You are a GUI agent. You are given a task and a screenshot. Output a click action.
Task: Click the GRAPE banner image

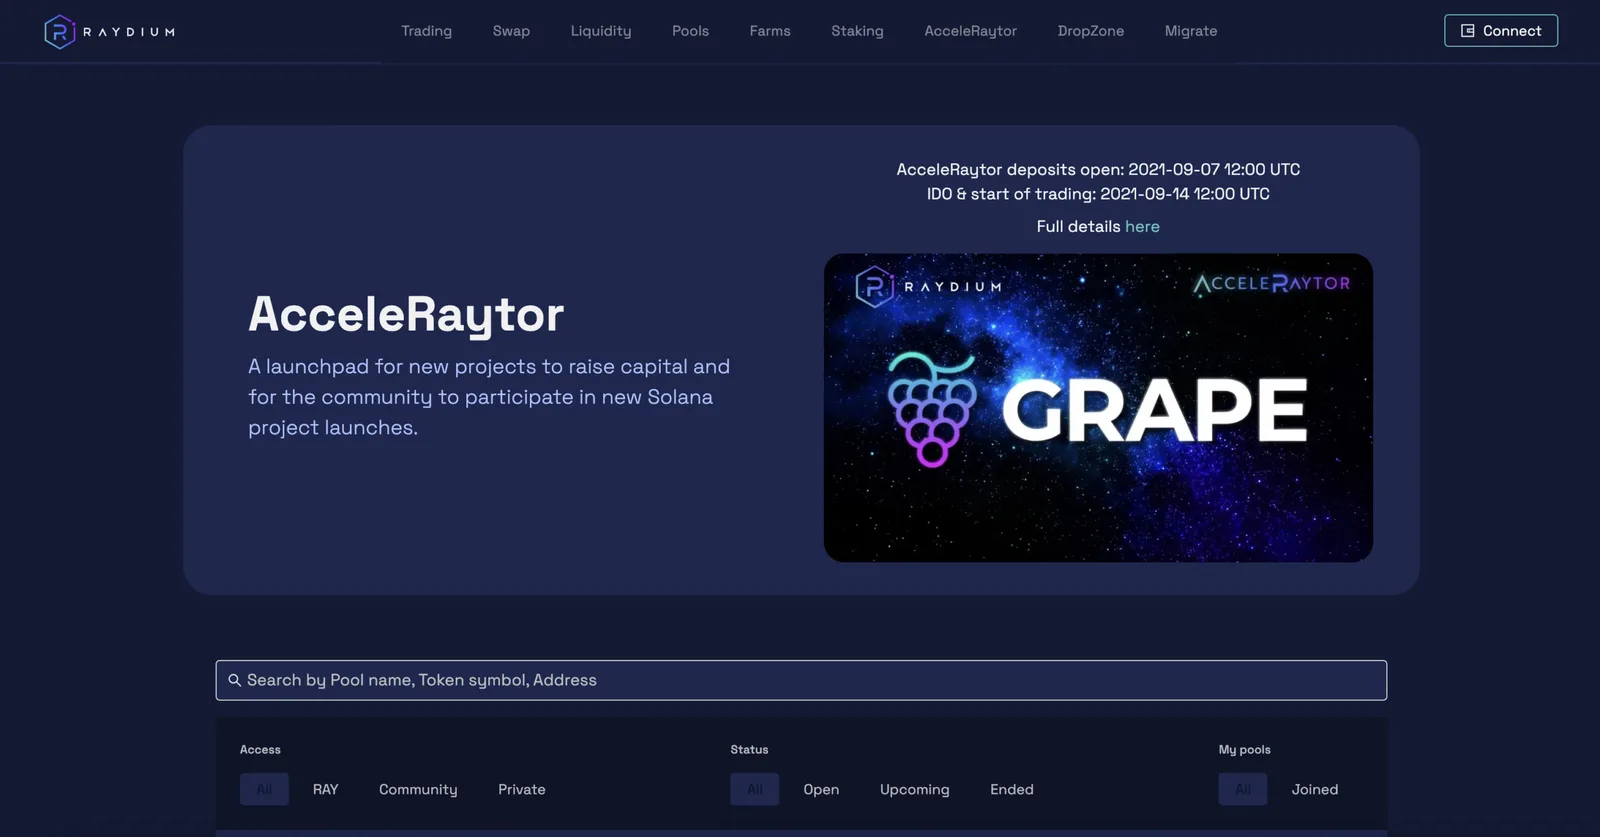click(x=1098, y=407)
